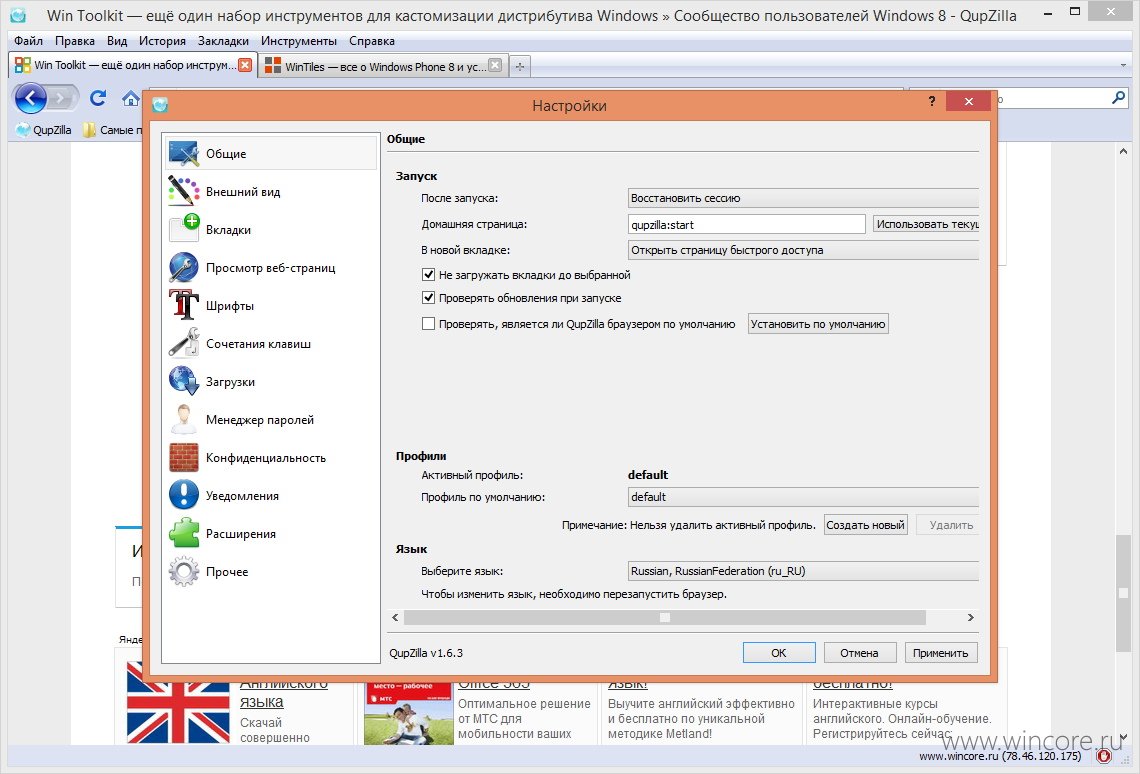Open the В новой вкладке dropdown
This screenshot has width=1140, height=774.
click(x=803, y=250)
